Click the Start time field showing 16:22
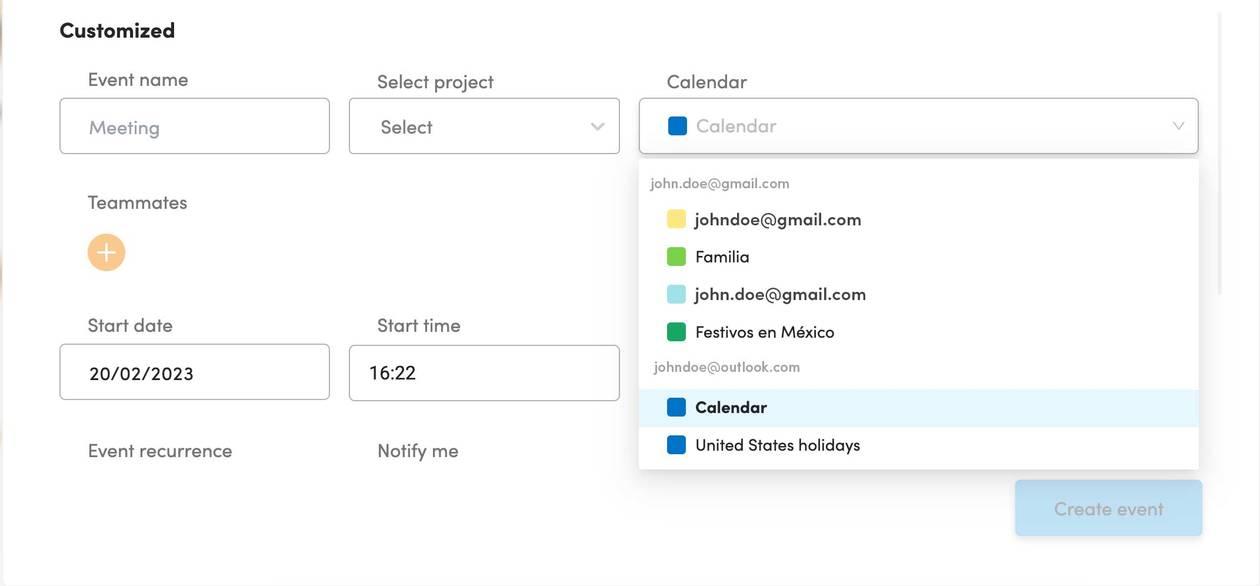Image resolution: width=1260 pixels, height=586 pixels. [484, 373]
